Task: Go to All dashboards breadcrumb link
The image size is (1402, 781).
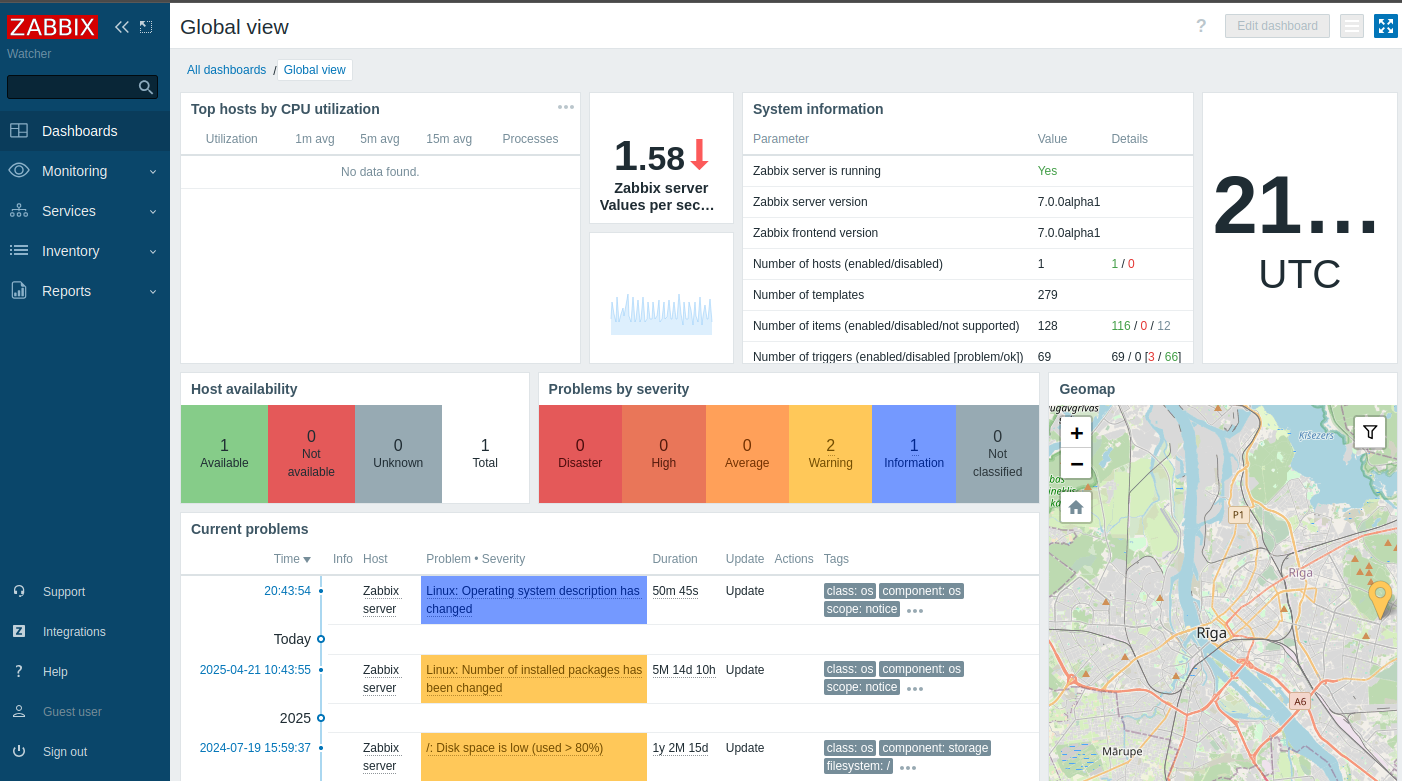Action: (x=226, y=70)
